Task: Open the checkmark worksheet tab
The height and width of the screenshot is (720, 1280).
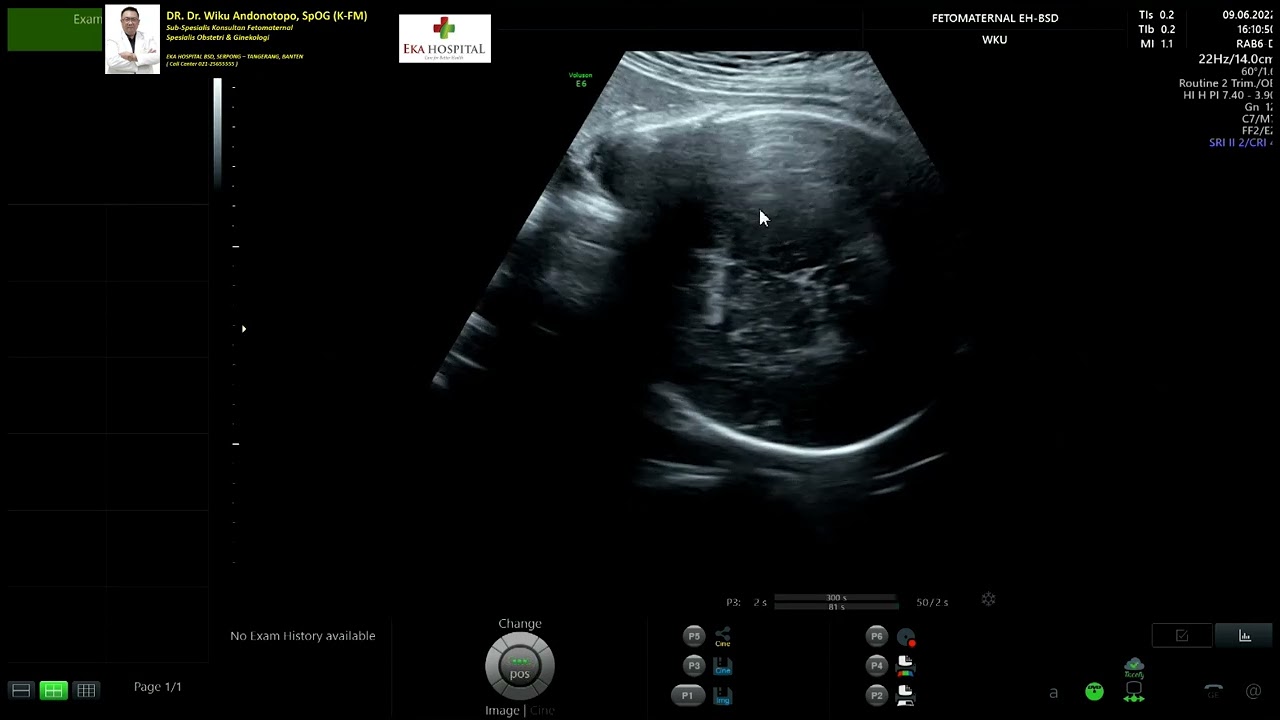Action: pyautogui.click(x=1182, y=636)
